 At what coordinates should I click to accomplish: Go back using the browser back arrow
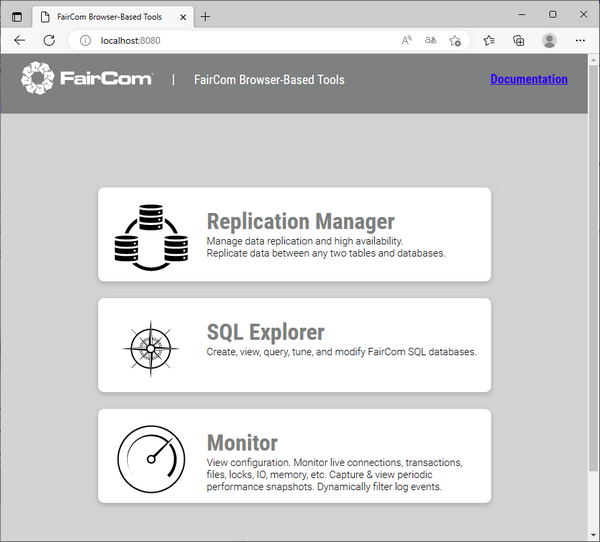[20, 40]
